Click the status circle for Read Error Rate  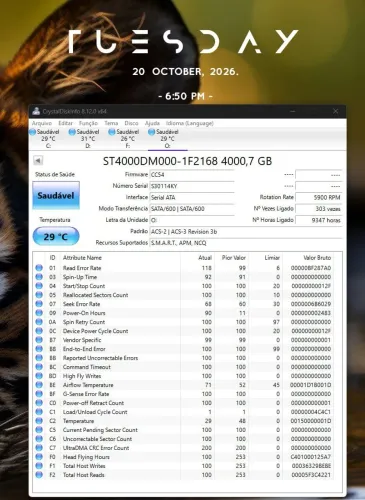(39, 268)
